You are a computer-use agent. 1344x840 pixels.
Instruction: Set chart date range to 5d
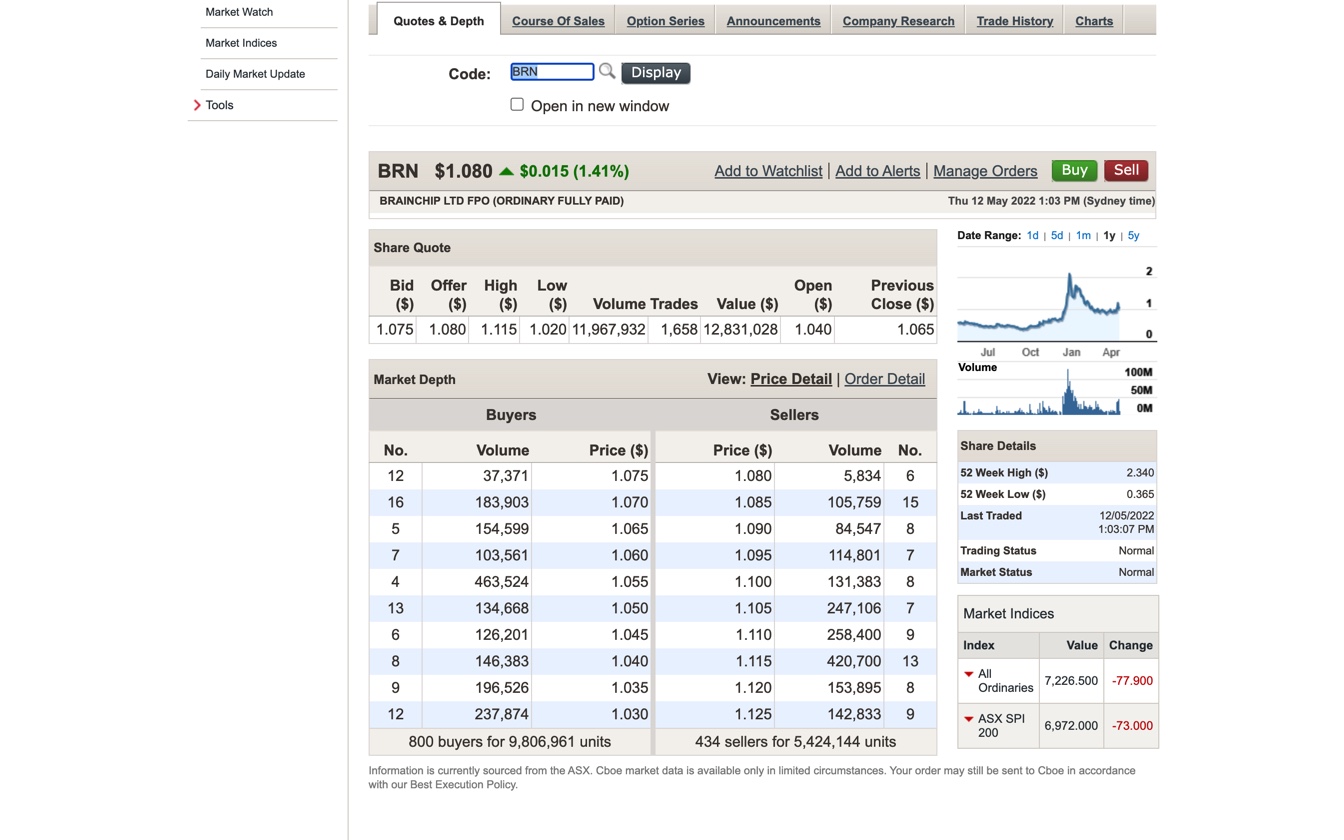click(x=1056, y=236)
